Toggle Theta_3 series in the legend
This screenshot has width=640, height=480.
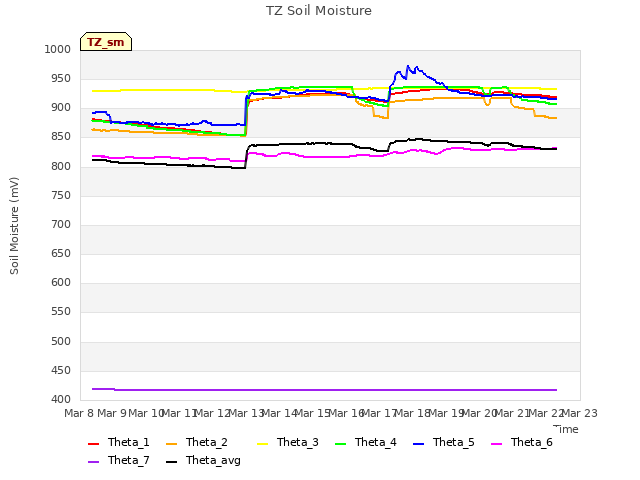(x=288, y=442)
